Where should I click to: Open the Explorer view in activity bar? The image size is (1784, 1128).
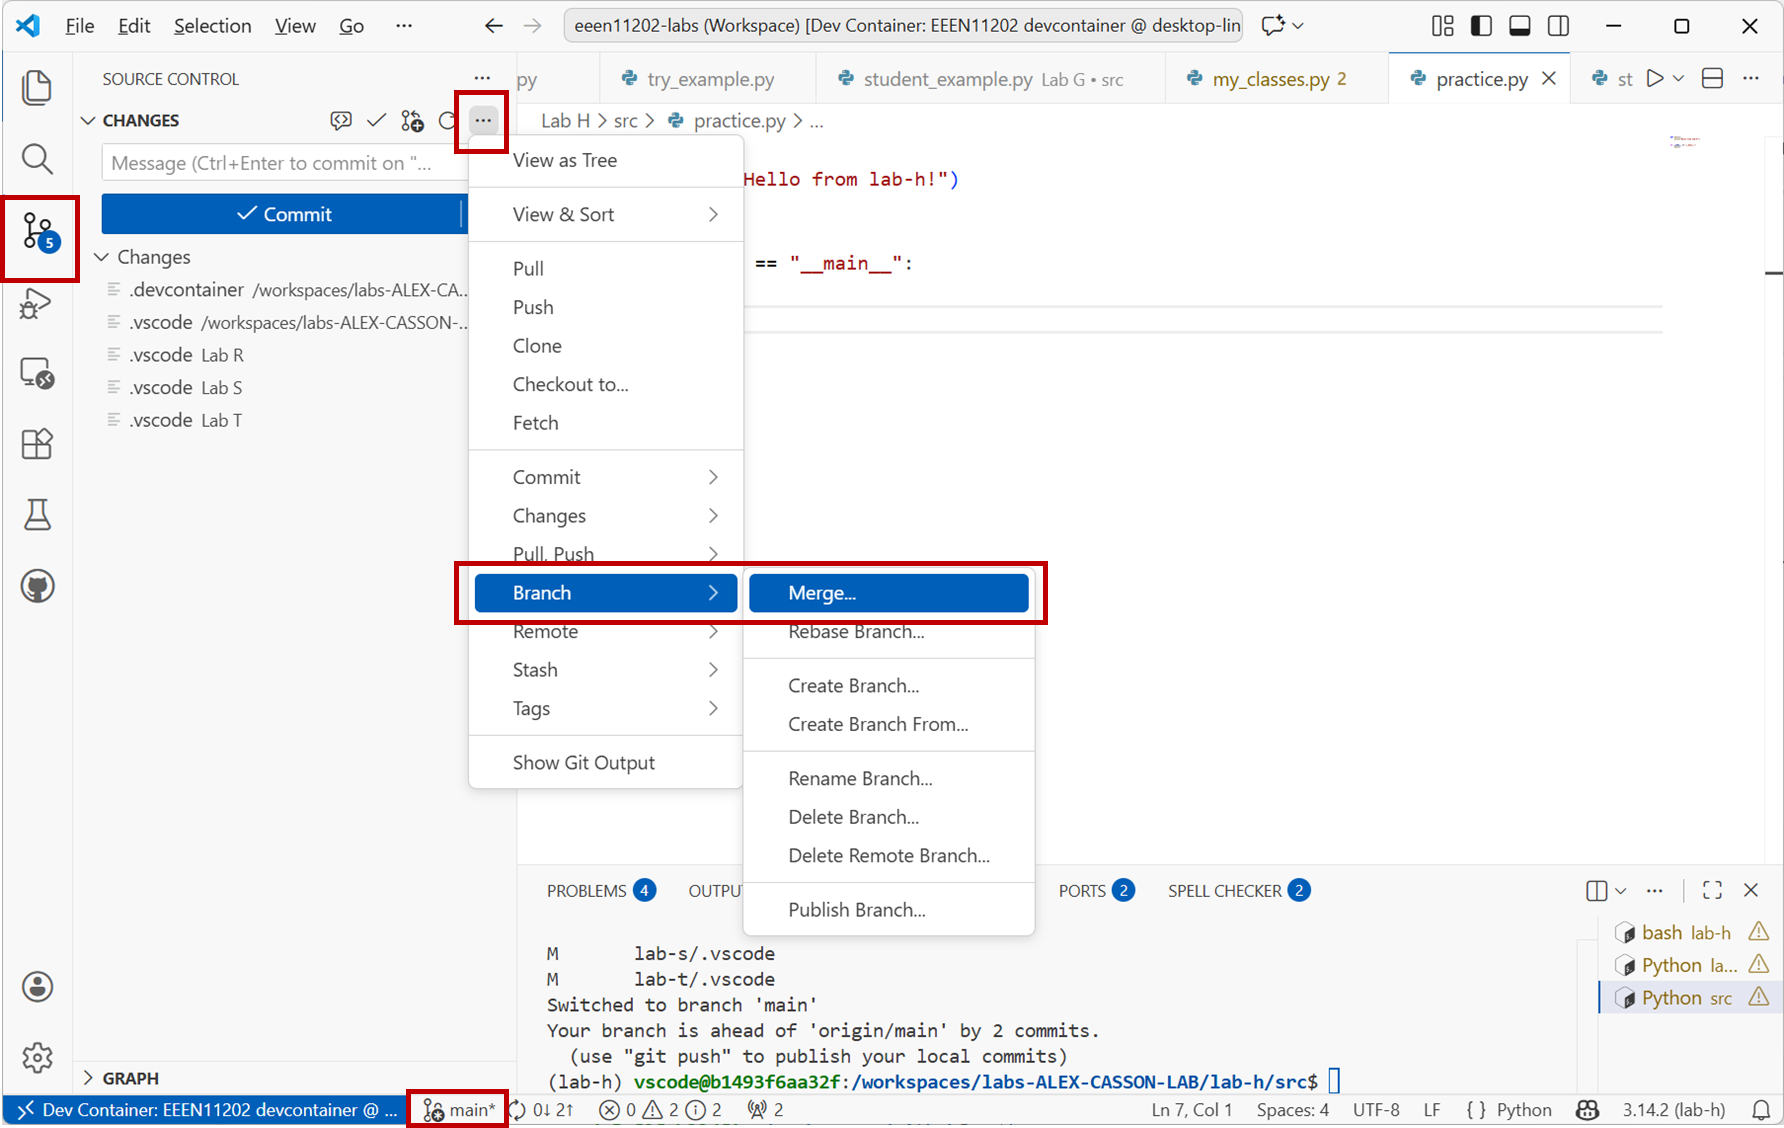point(37,88)
